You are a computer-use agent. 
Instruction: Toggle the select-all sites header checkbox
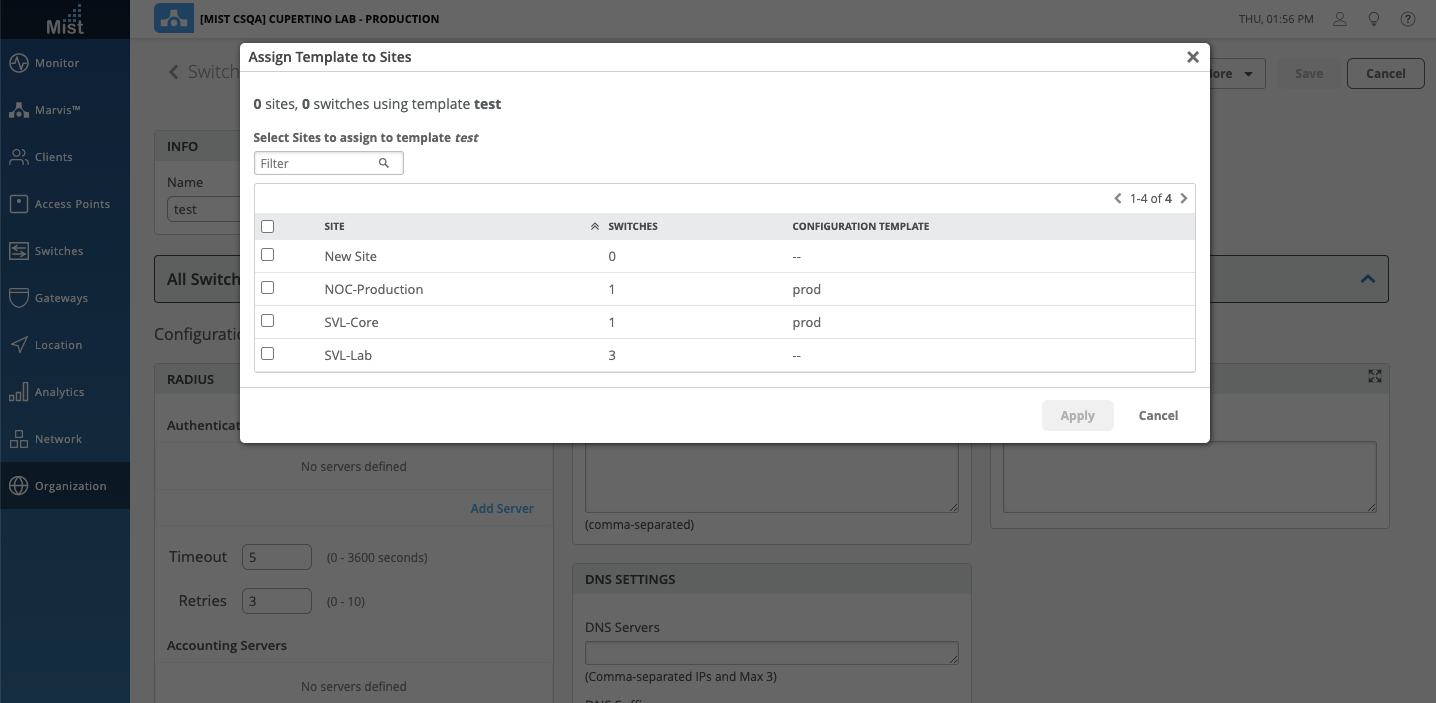267,227
